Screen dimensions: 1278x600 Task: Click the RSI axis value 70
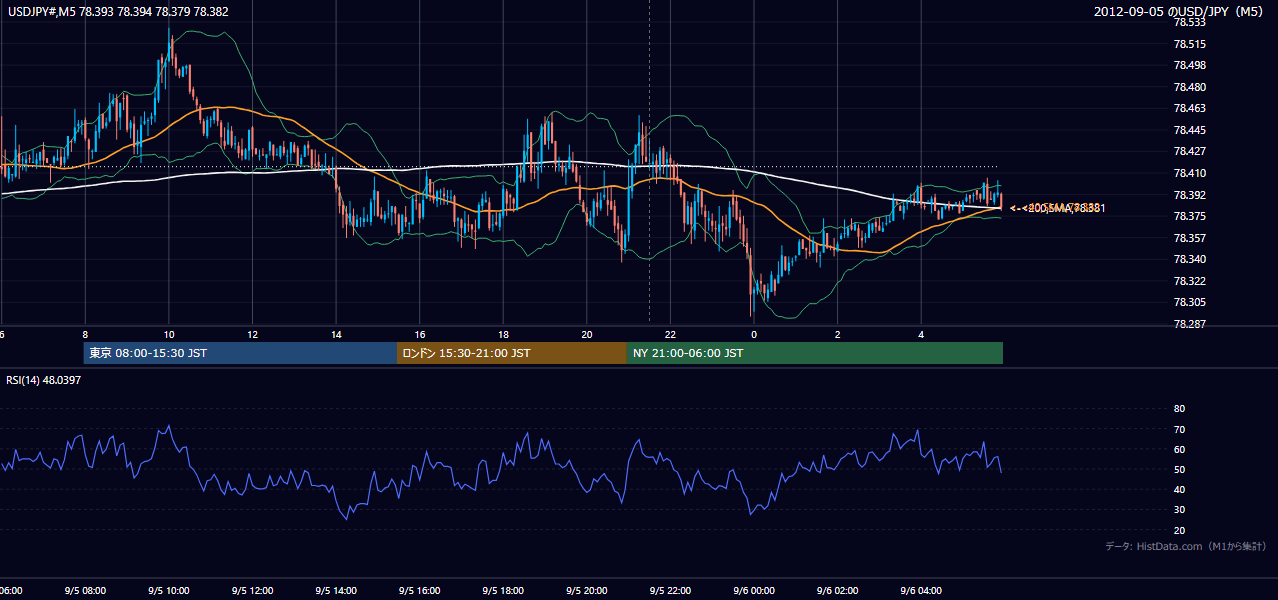1179,429
